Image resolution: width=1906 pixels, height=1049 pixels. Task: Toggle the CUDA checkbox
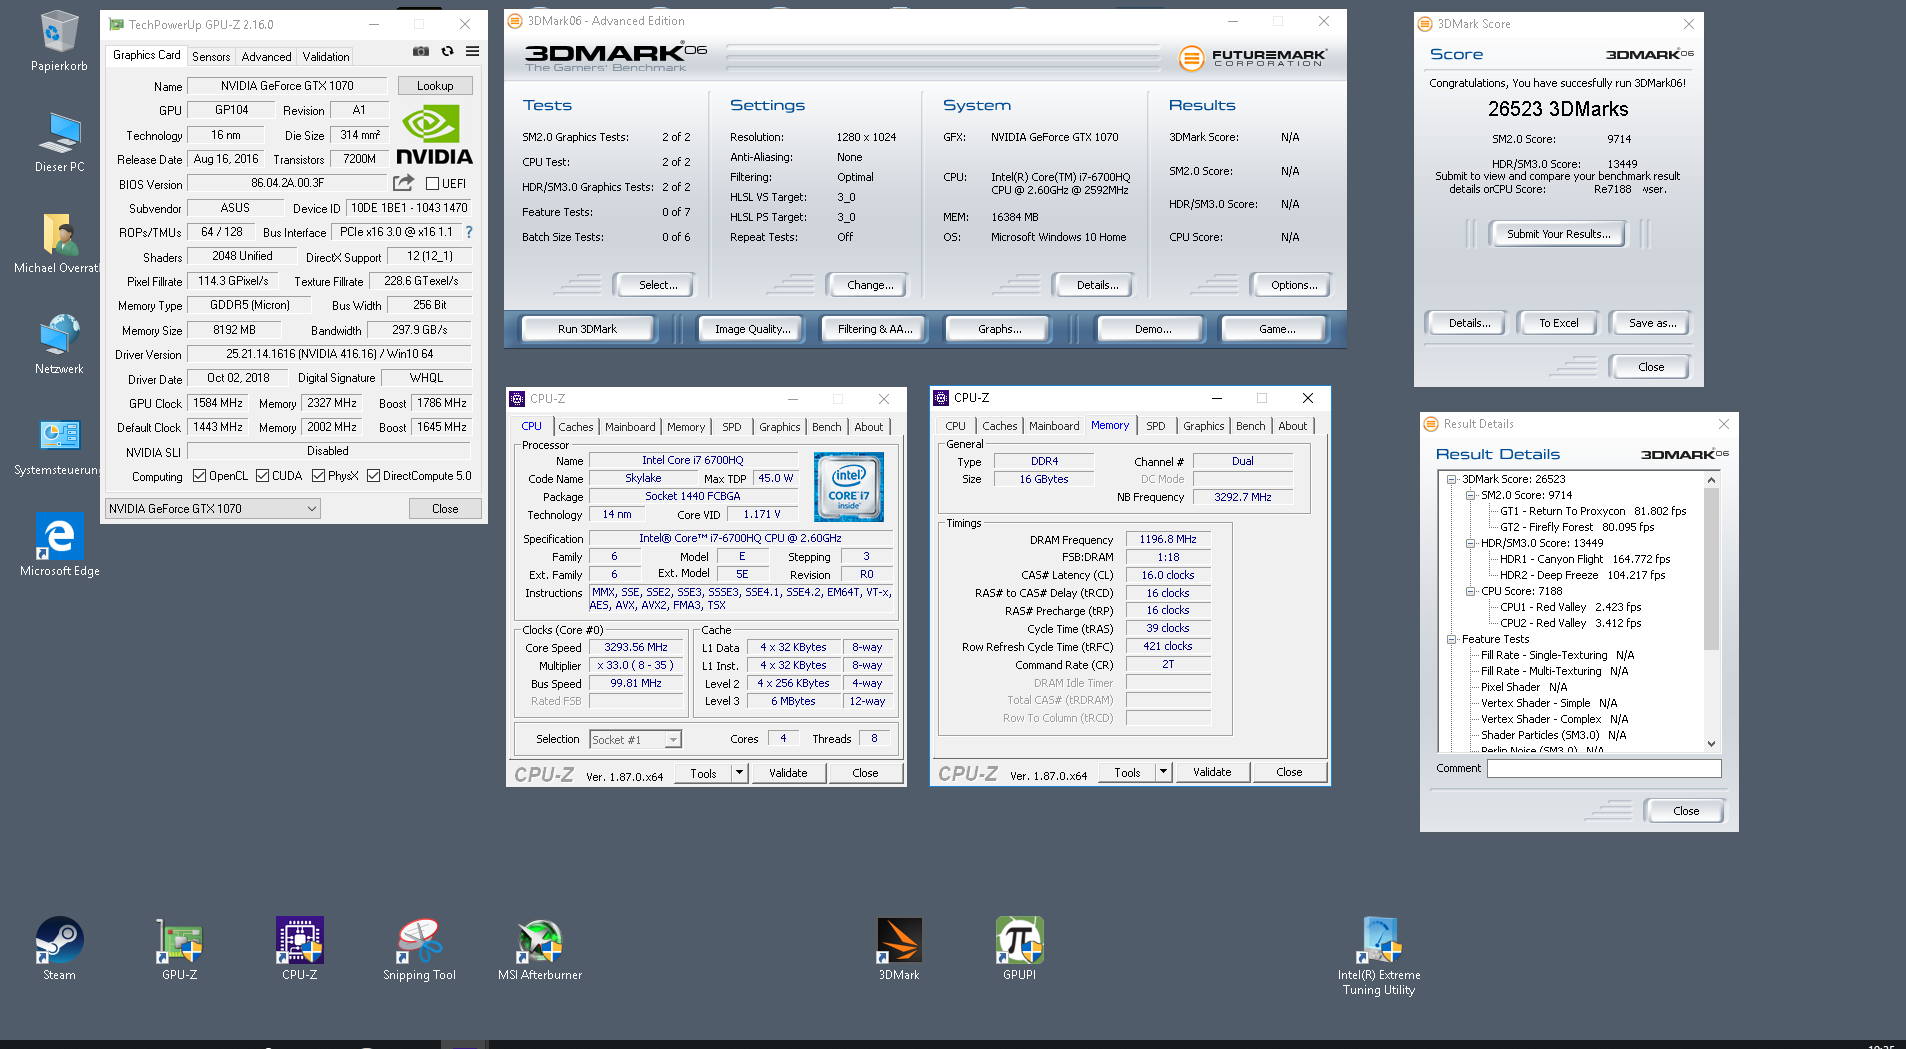coord(262,476)
